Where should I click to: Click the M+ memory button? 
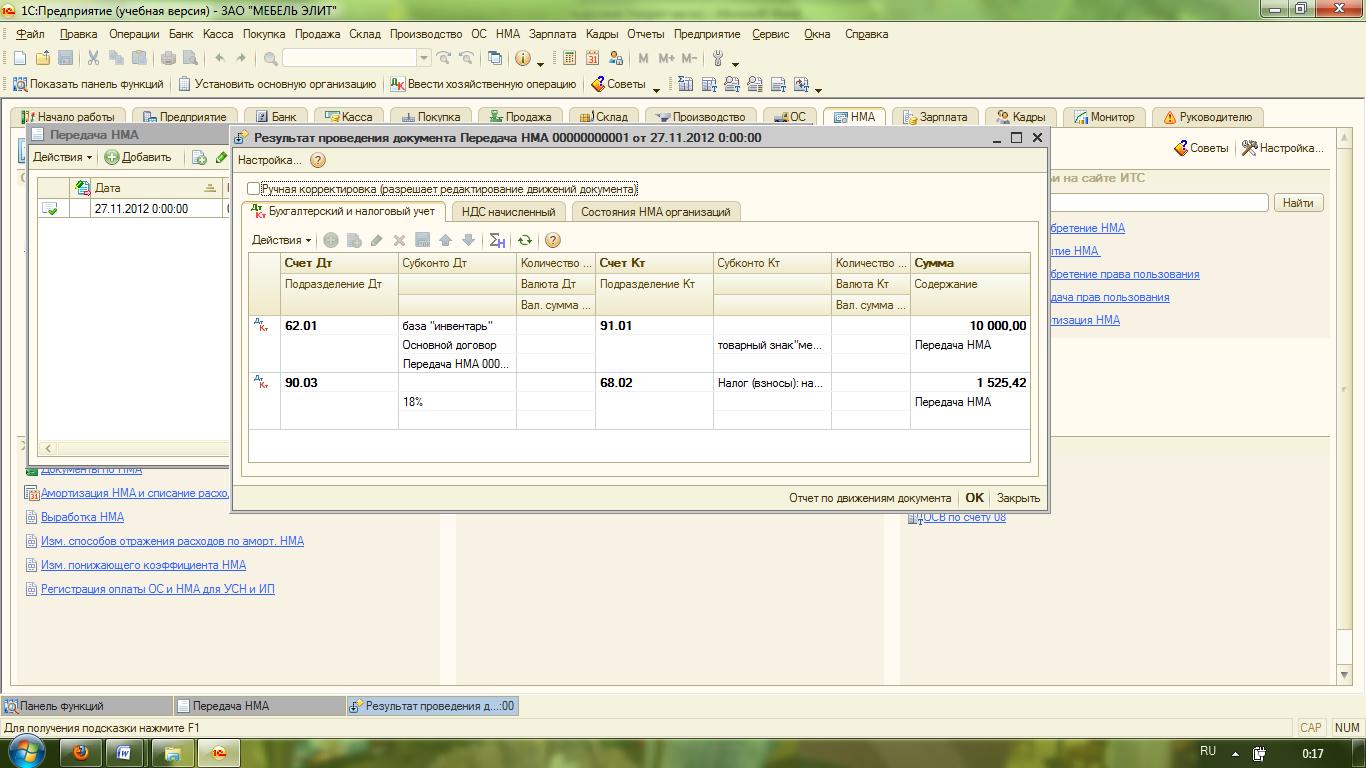click(x=666, y=59)
